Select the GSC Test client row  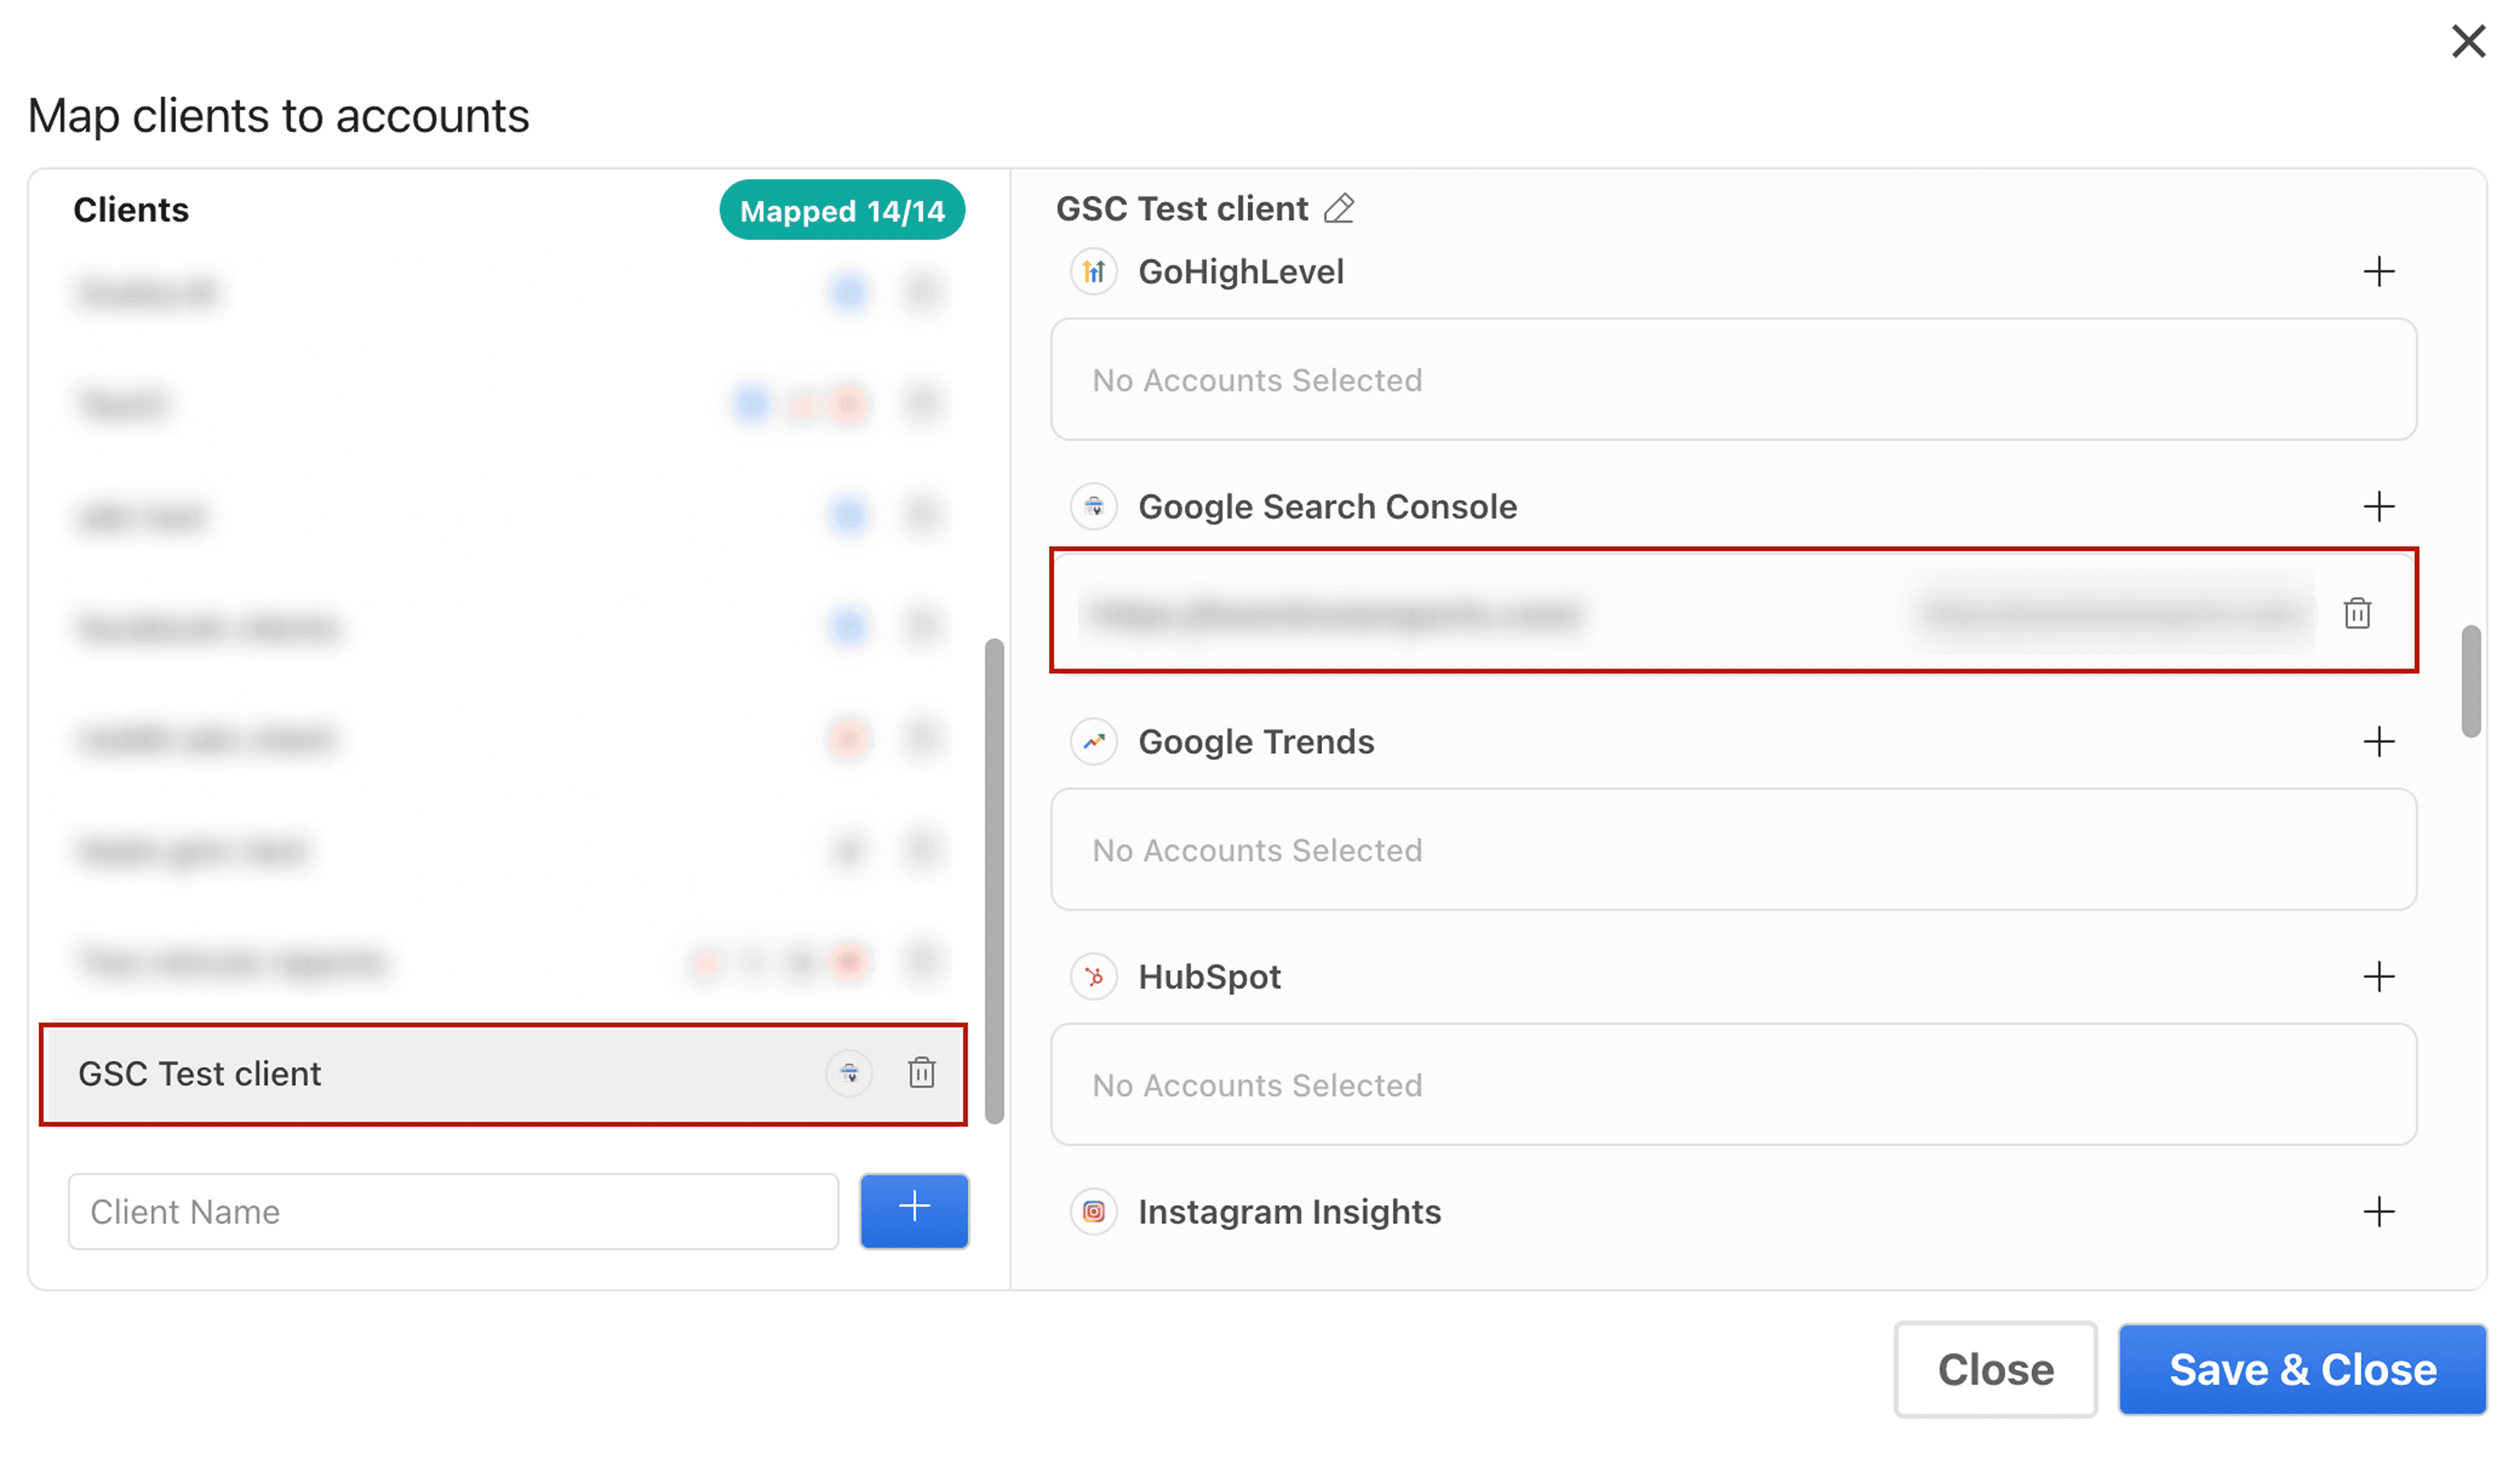[x=503, y=1074]
